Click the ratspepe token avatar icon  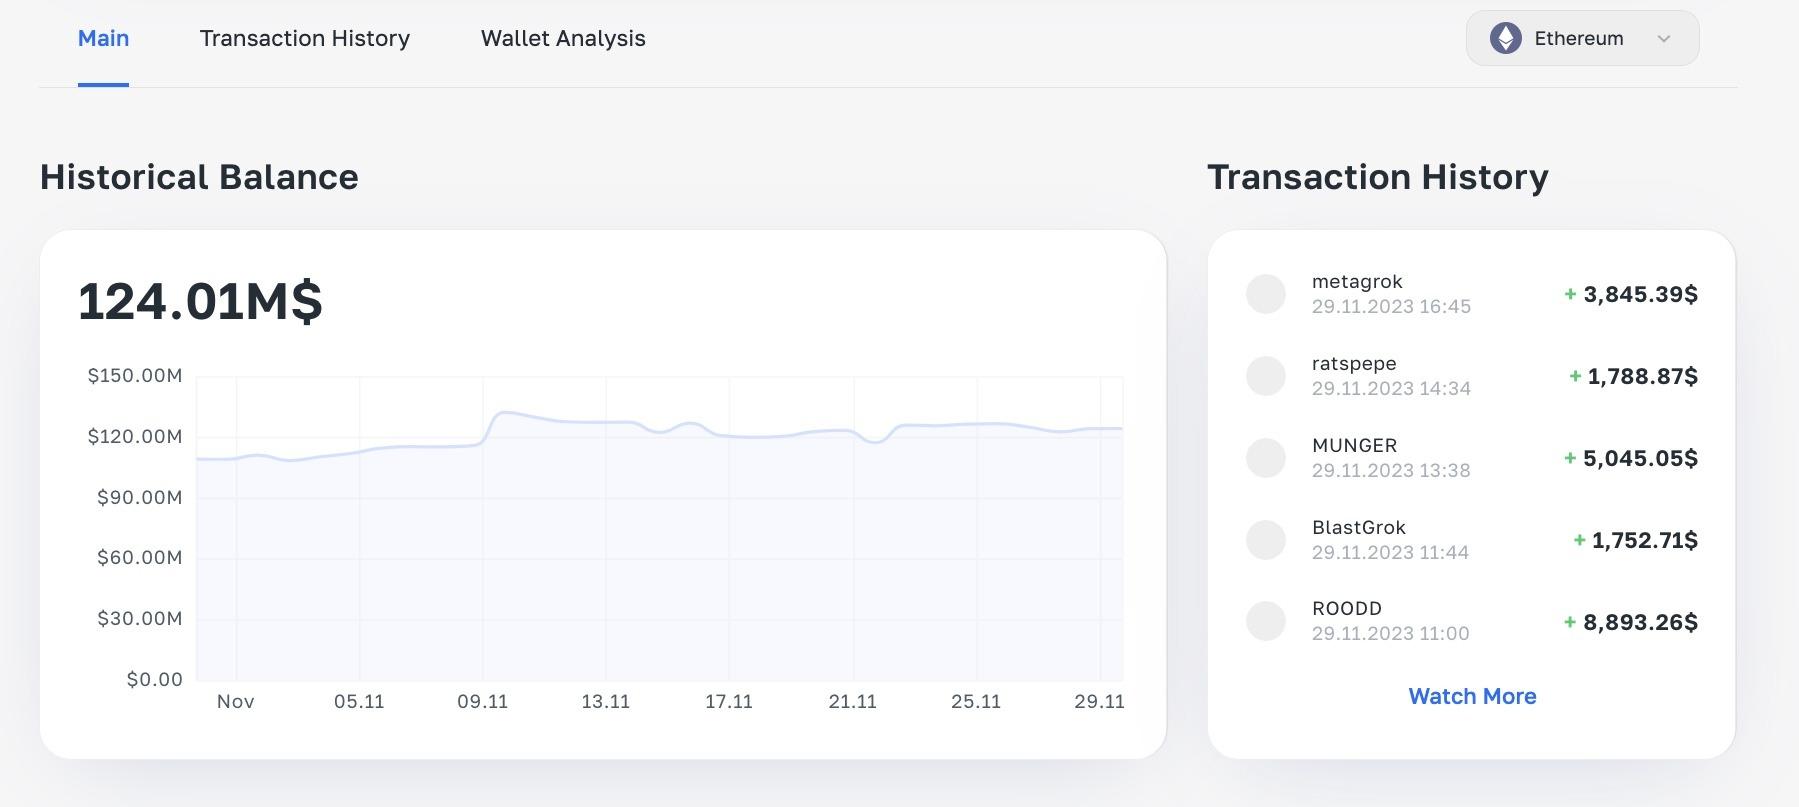click(1266, 376)
